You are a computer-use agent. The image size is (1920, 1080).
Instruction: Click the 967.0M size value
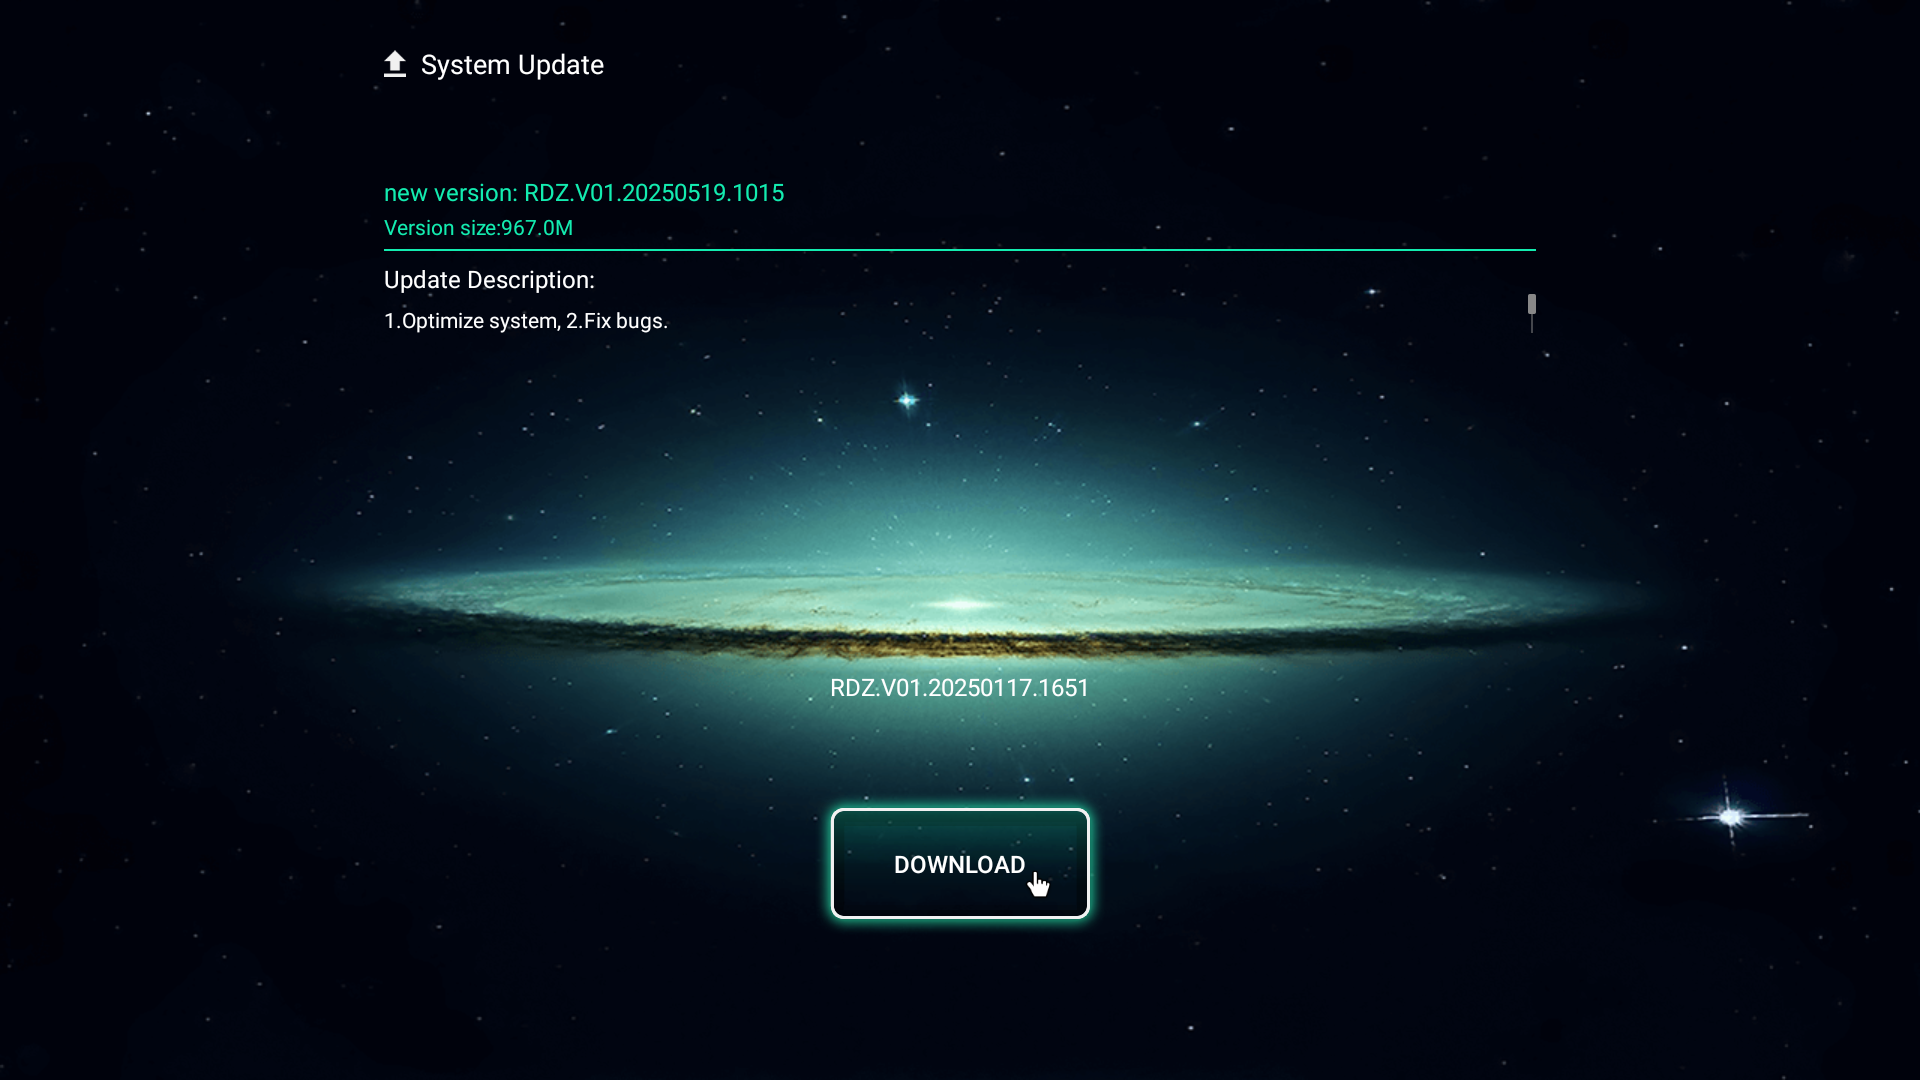click(x=537, y=228)
